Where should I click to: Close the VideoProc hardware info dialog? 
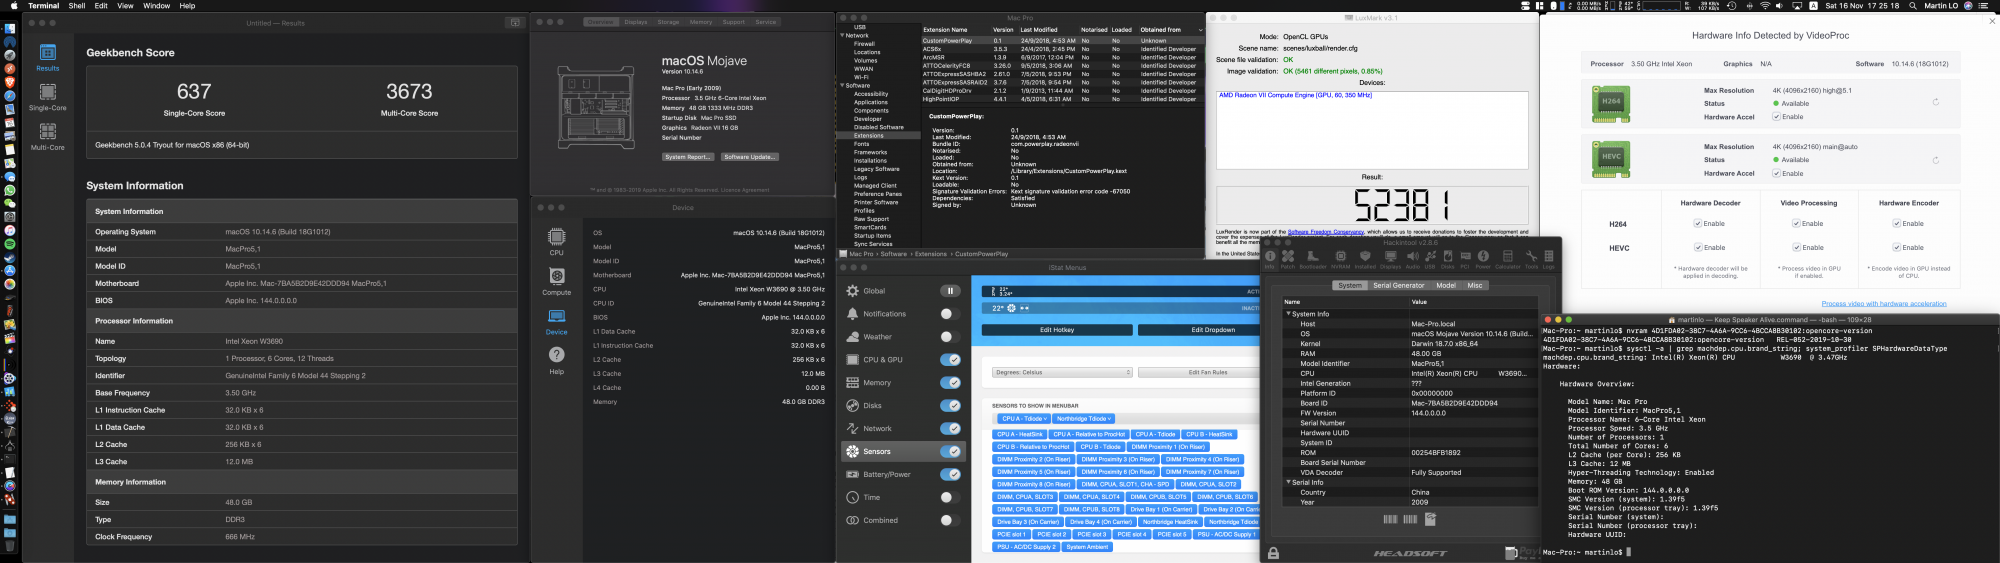[x=1991, y=20]
